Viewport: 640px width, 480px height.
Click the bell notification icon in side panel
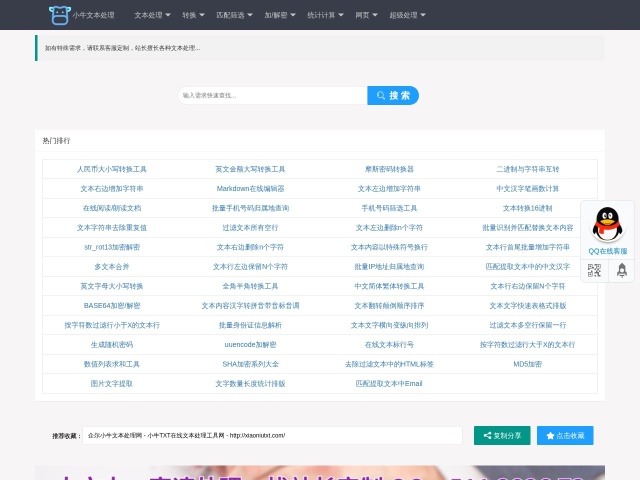(x=622, y=270)
